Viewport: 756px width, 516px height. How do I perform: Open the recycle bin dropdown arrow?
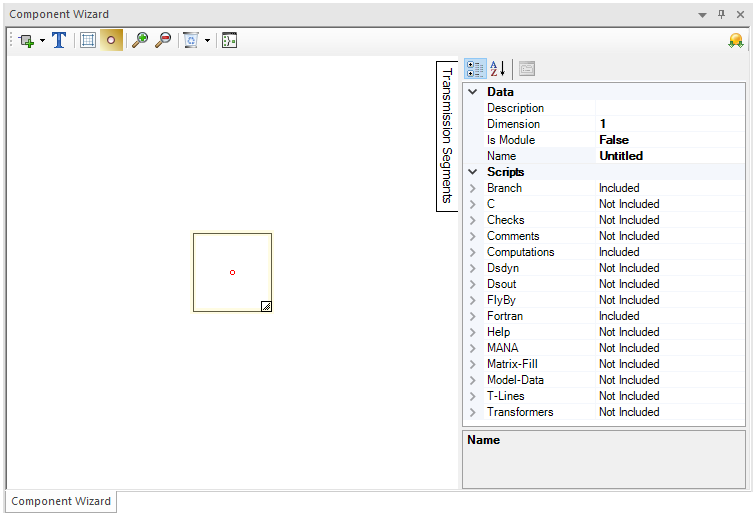pos(207,41)
